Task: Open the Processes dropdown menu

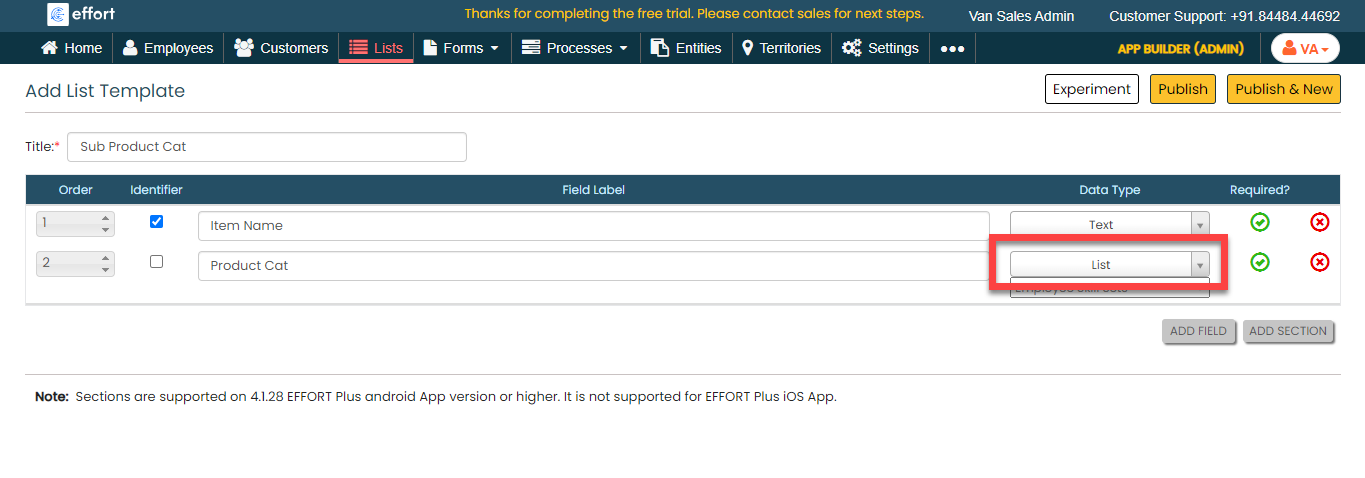Action: click(576, 48)
